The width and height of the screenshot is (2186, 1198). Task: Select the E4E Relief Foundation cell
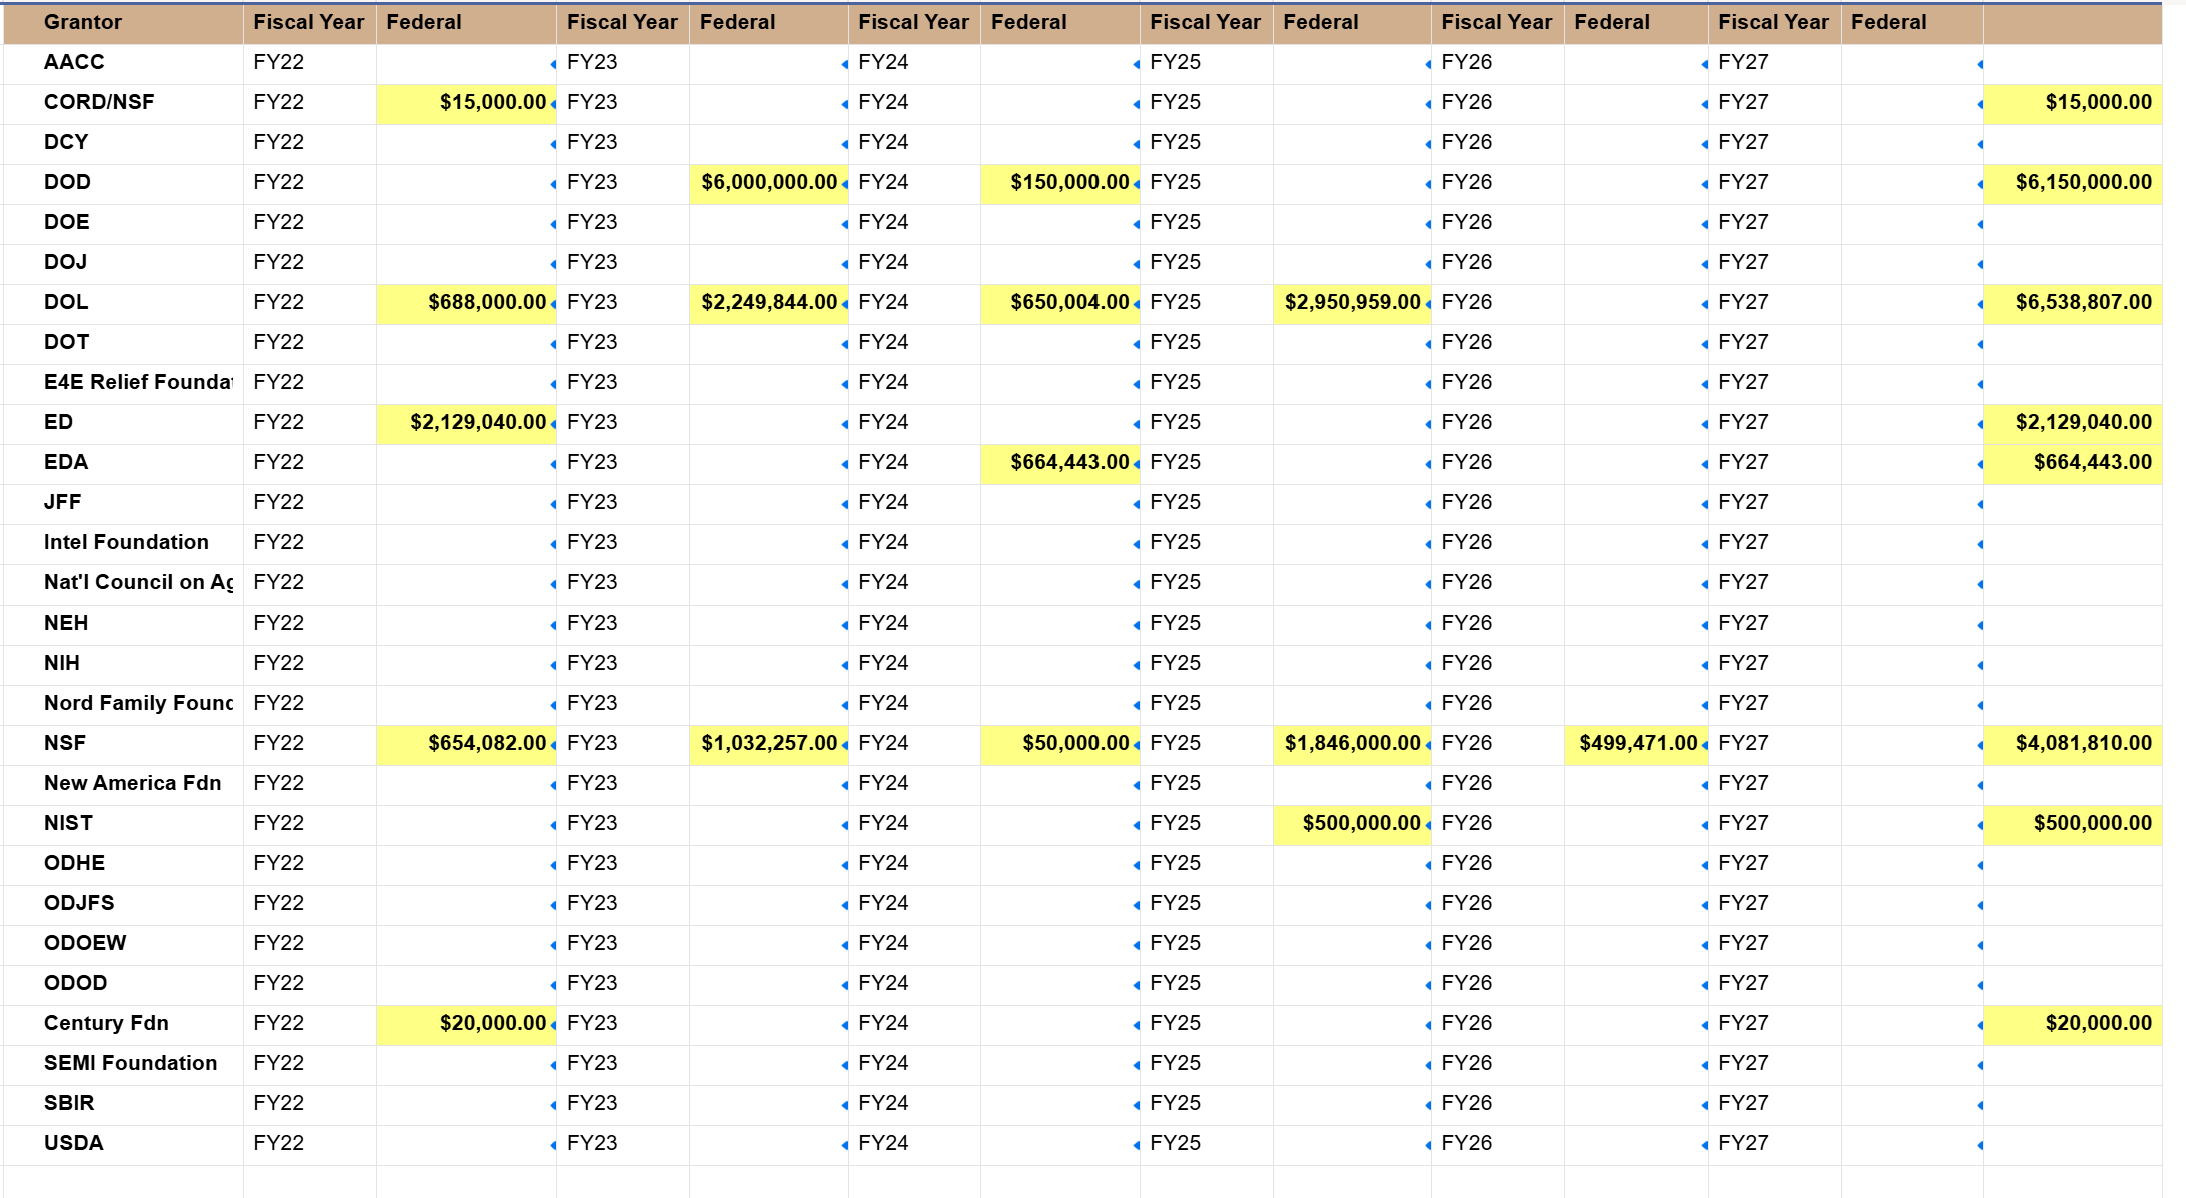pyautogui.click(x=123, y=383)
